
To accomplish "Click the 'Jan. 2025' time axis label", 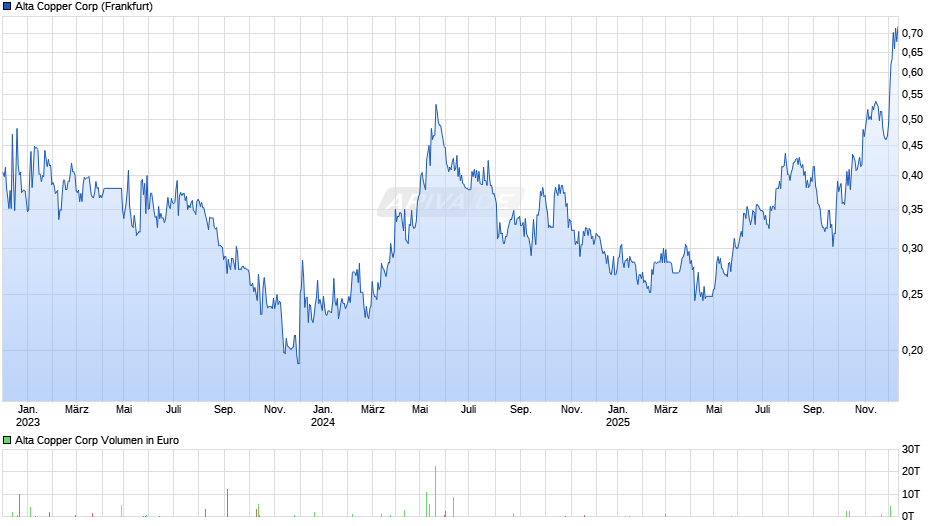I will (617, 416).
